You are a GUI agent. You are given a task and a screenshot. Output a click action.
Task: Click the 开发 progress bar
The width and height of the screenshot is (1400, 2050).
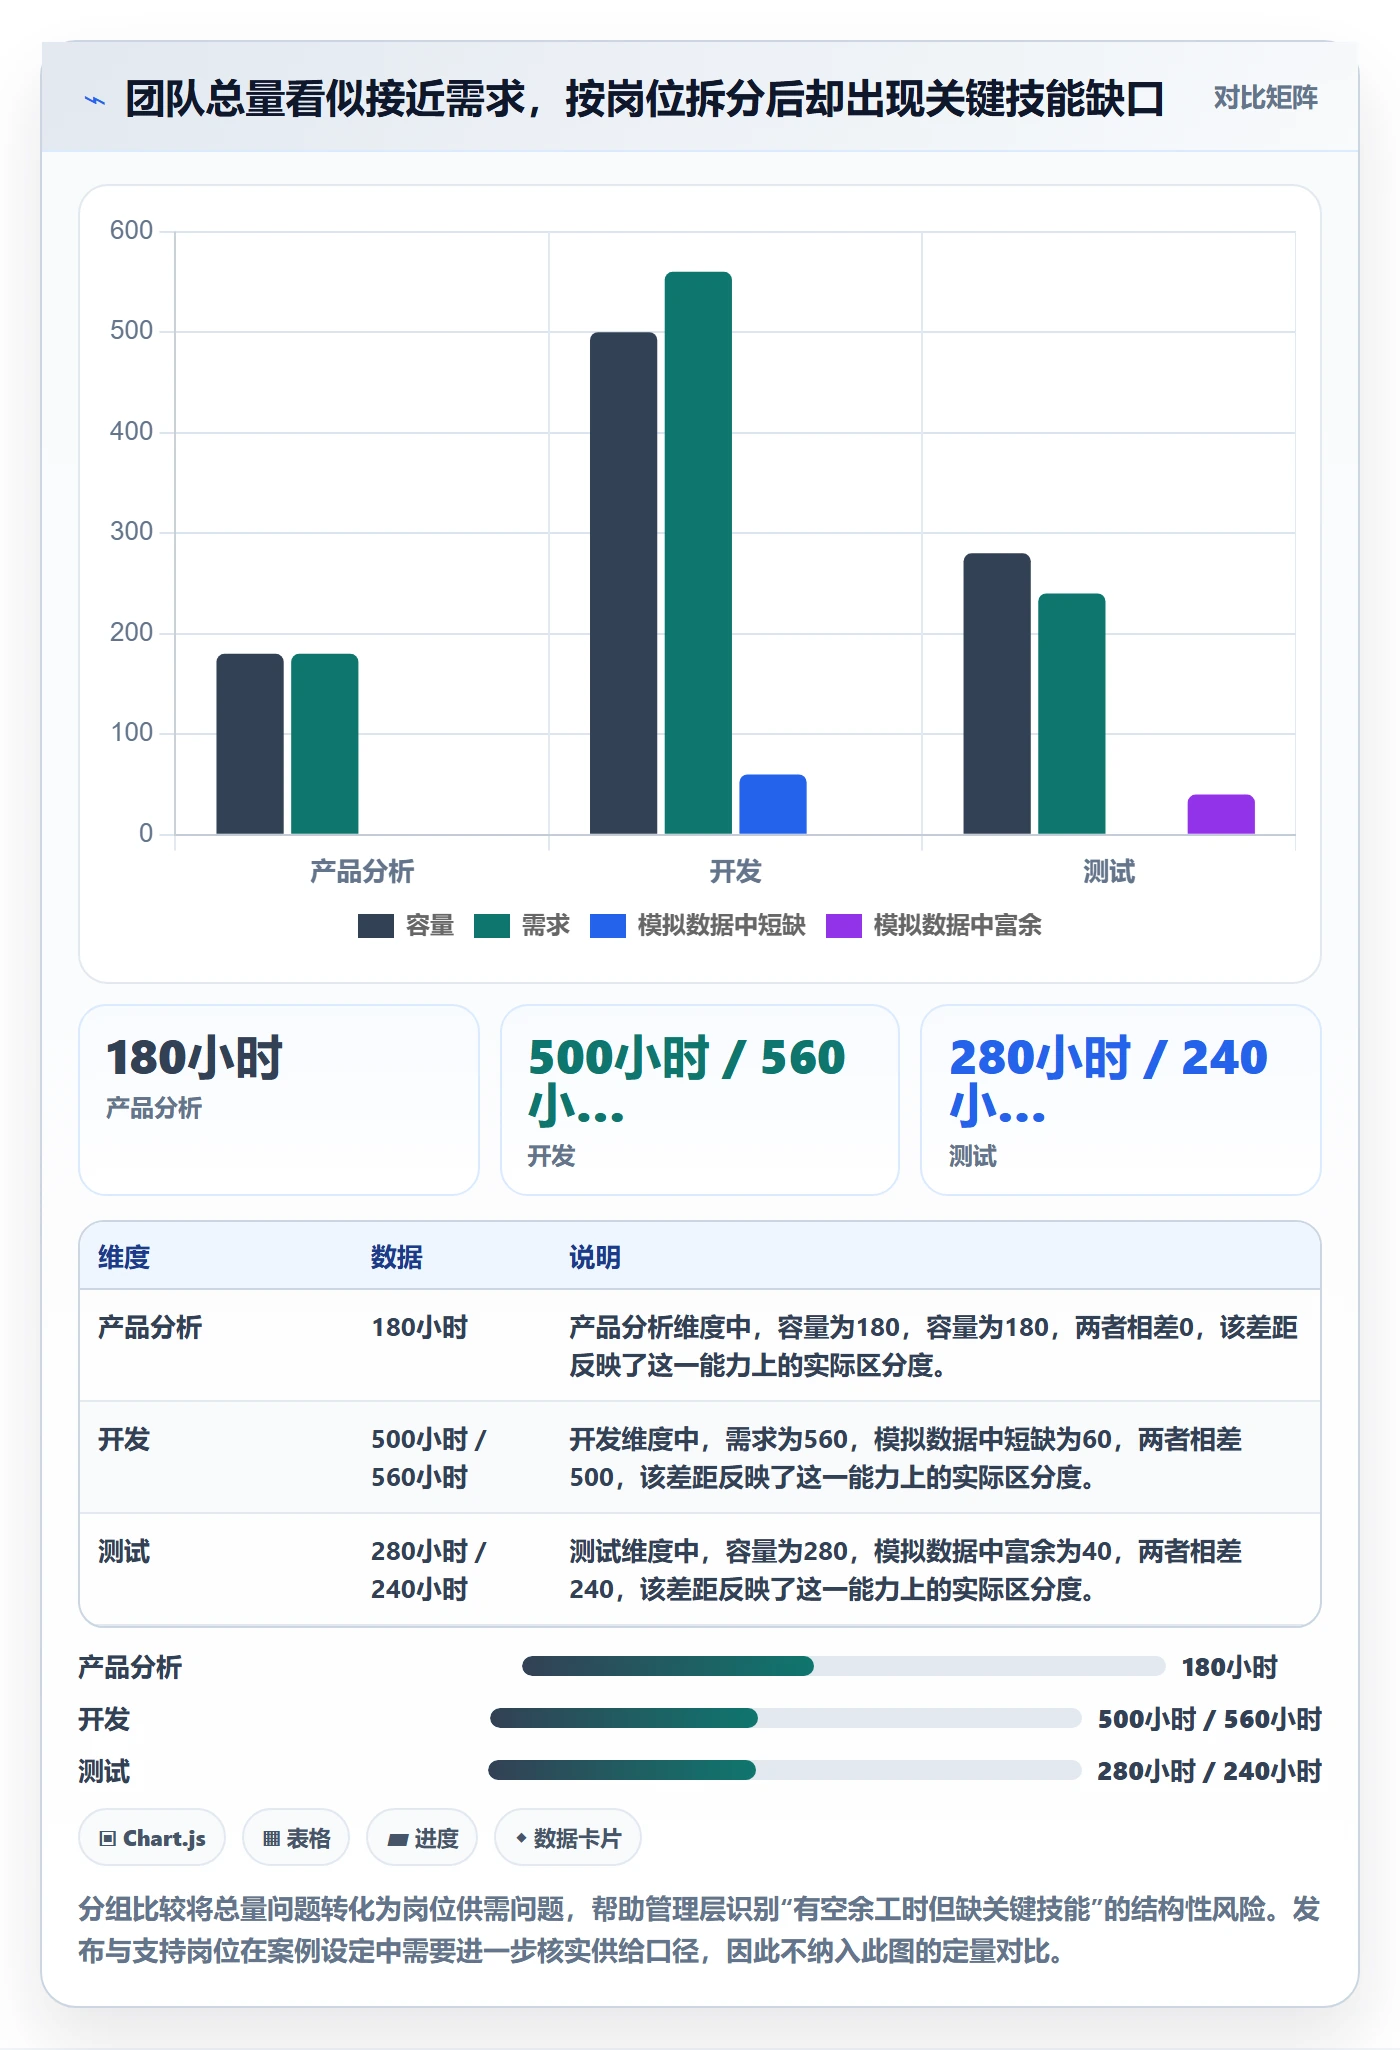pyautogui.click(x=785, y=1718)
